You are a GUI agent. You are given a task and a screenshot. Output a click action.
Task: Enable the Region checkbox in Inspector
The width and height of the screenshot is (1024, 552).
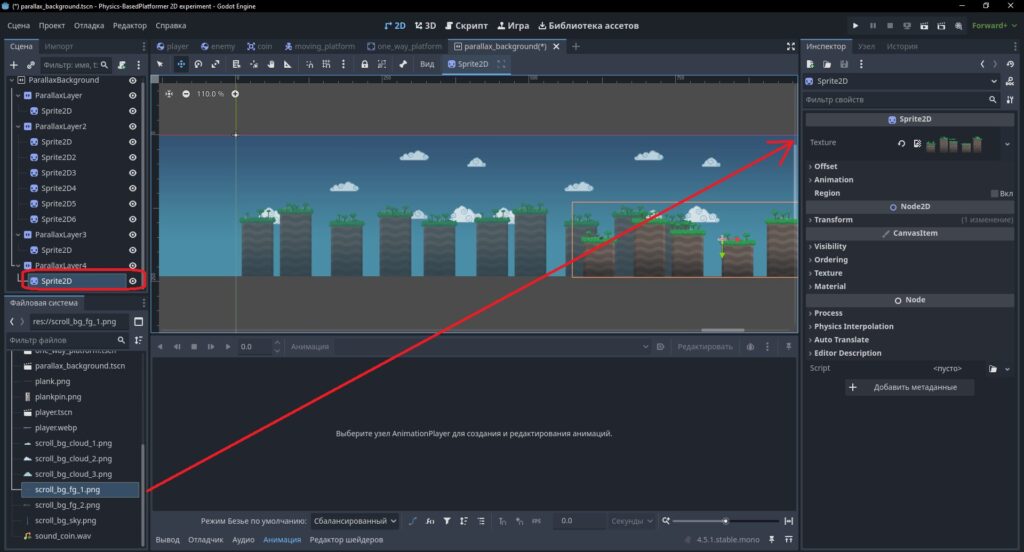995,193
